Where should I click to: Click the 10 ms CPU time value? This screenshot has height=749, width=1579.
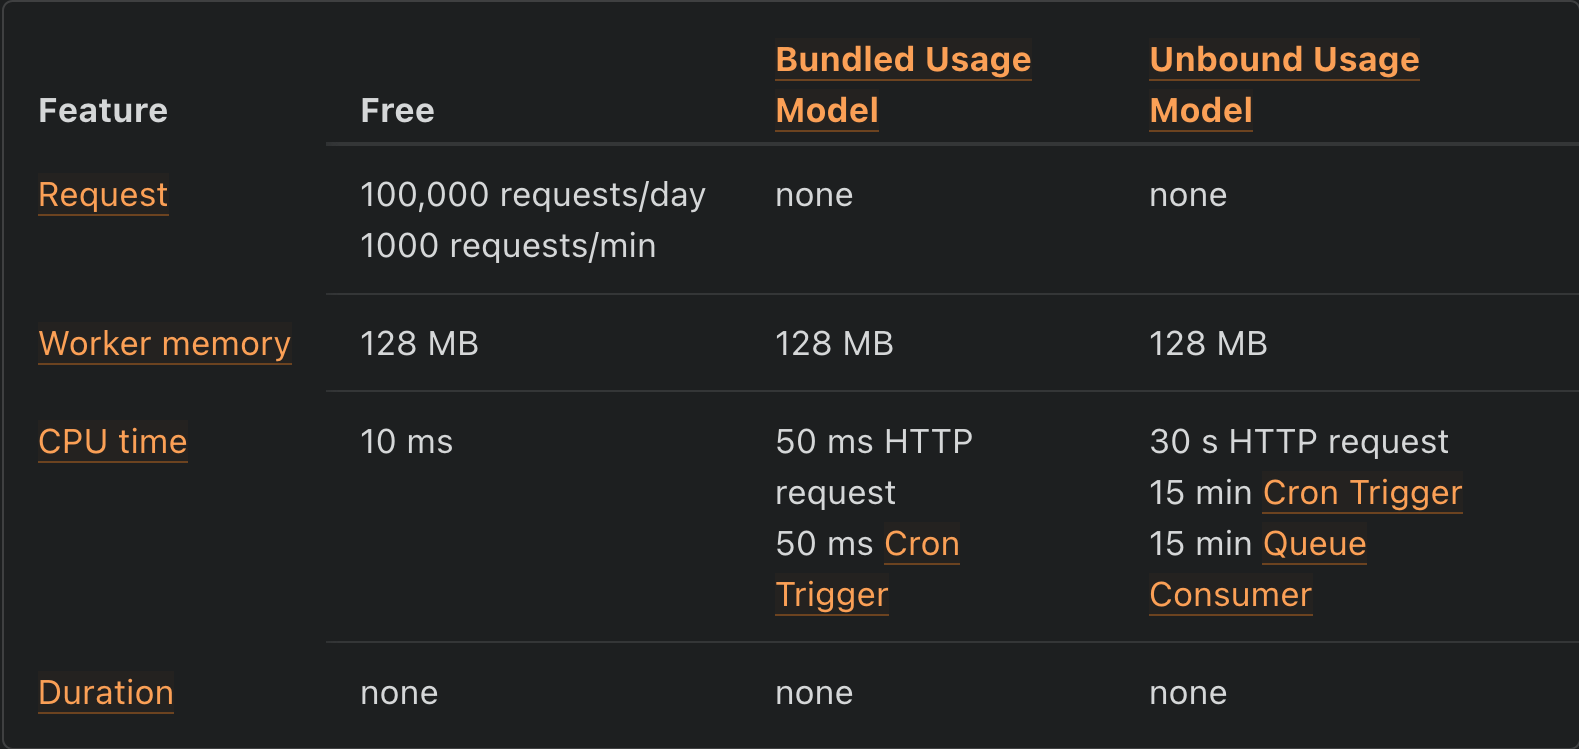(x=406, y=441)
